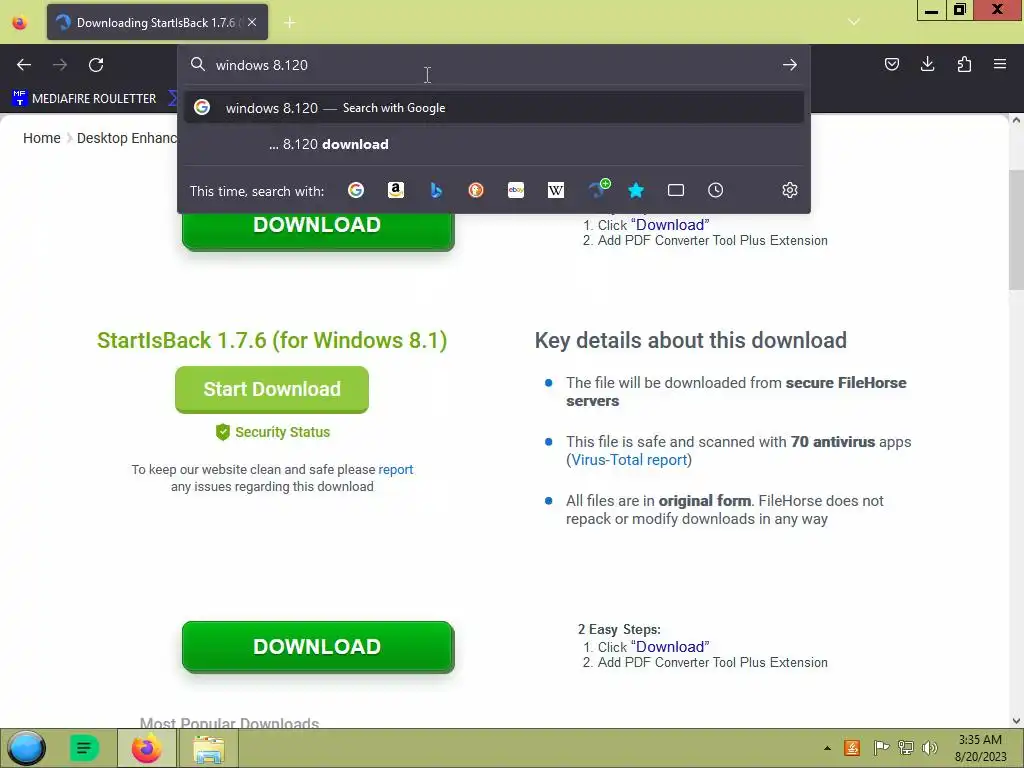
Task: Search this time with eBay
Action: point(516,190)
